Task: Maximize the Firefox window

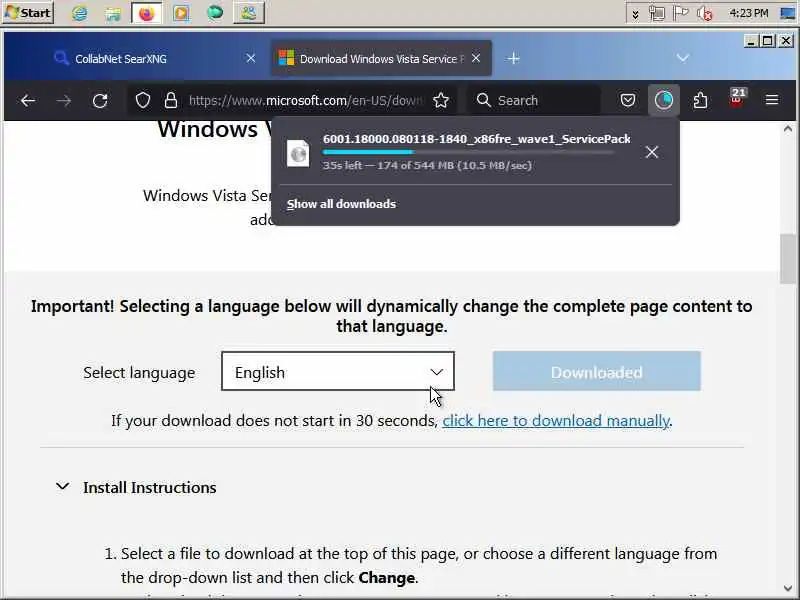Action: tap(768, 41)
